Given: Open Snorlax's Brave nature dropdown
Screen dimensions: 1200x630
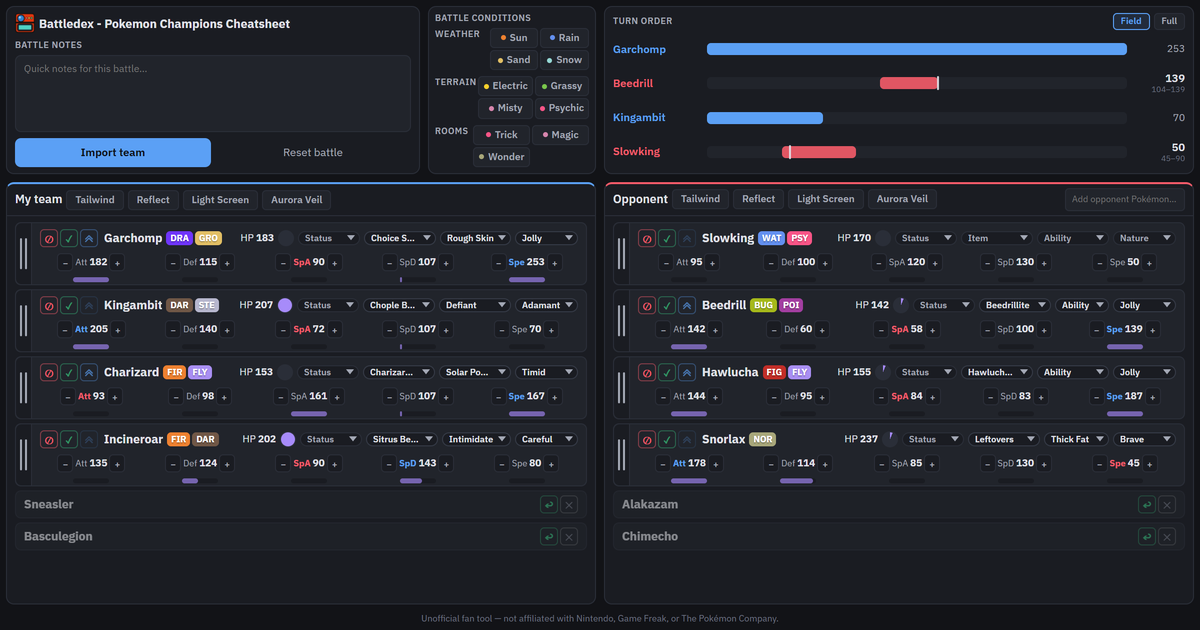Looking at the screenshot, I should tap(1144, 439).
